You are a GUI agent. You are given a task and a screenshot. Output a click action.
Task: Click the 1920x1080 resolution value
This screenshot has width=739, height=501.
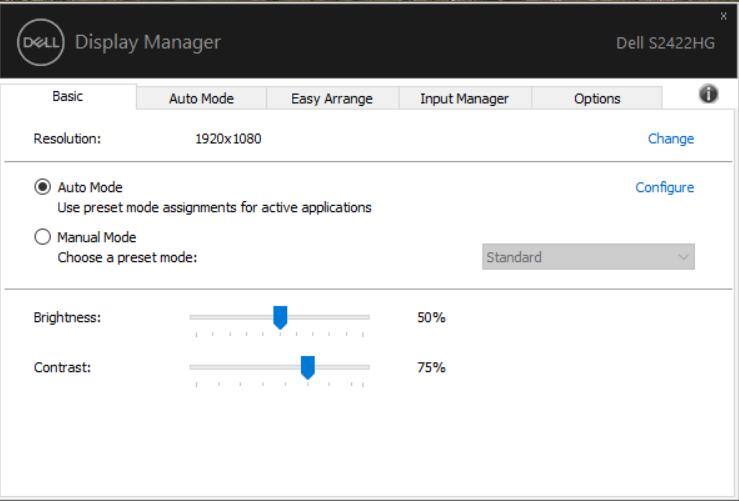(228, 139)
